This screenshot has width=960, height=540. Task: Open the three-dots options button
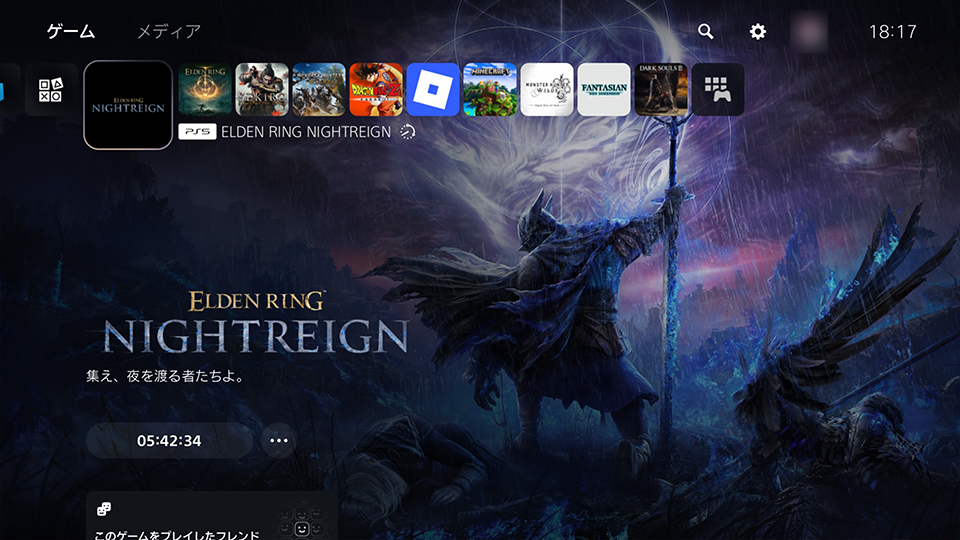(x=279, y=441)
